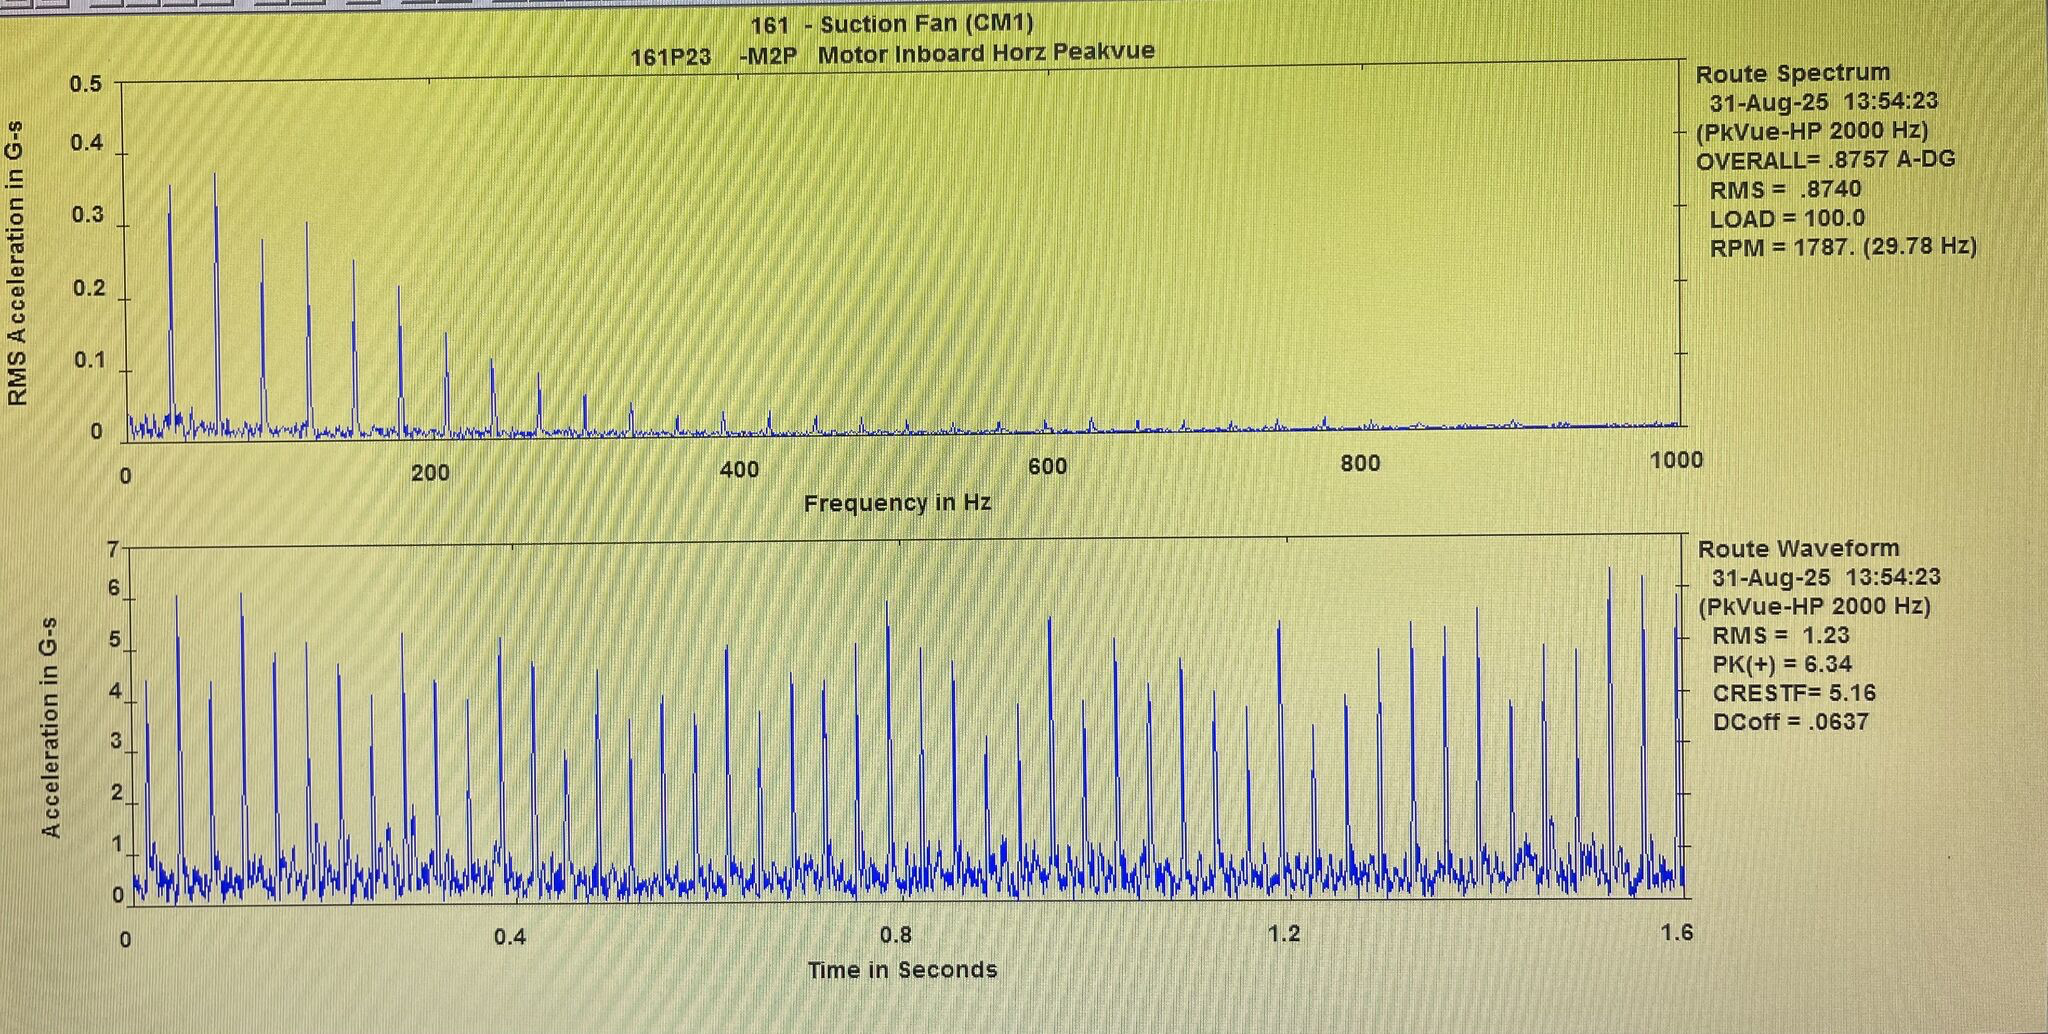Select the waveform plot's "Acceleration in G-s" axis title

click(51, 727)
